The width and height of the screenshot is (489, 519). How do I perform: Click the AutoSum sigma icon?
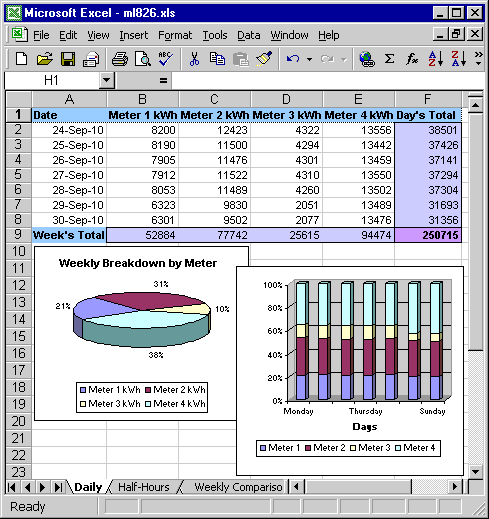[x=389, y=59]
